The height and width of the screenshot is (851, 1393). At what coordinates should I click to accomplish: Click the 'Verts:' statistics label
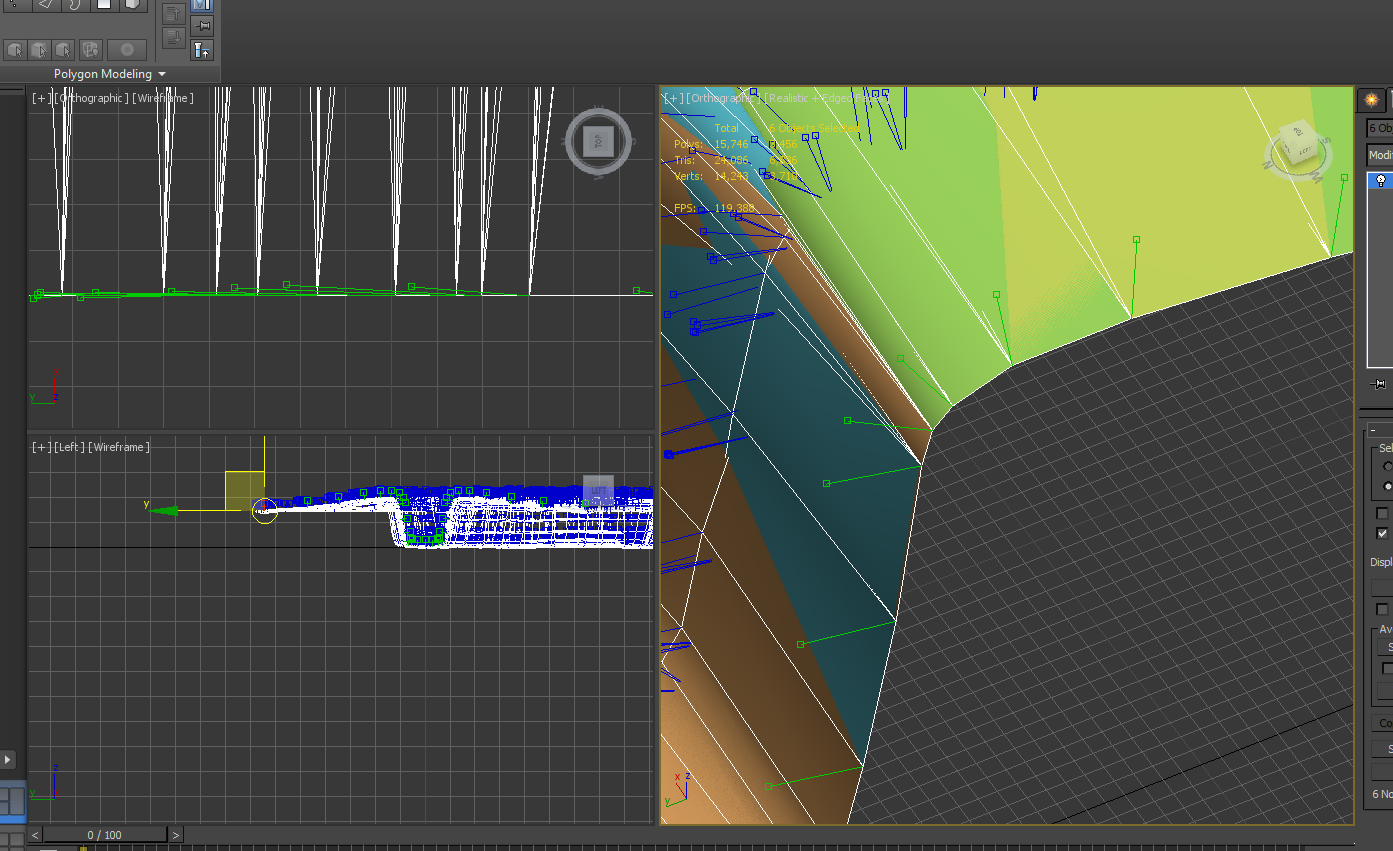tap(688, 176)
